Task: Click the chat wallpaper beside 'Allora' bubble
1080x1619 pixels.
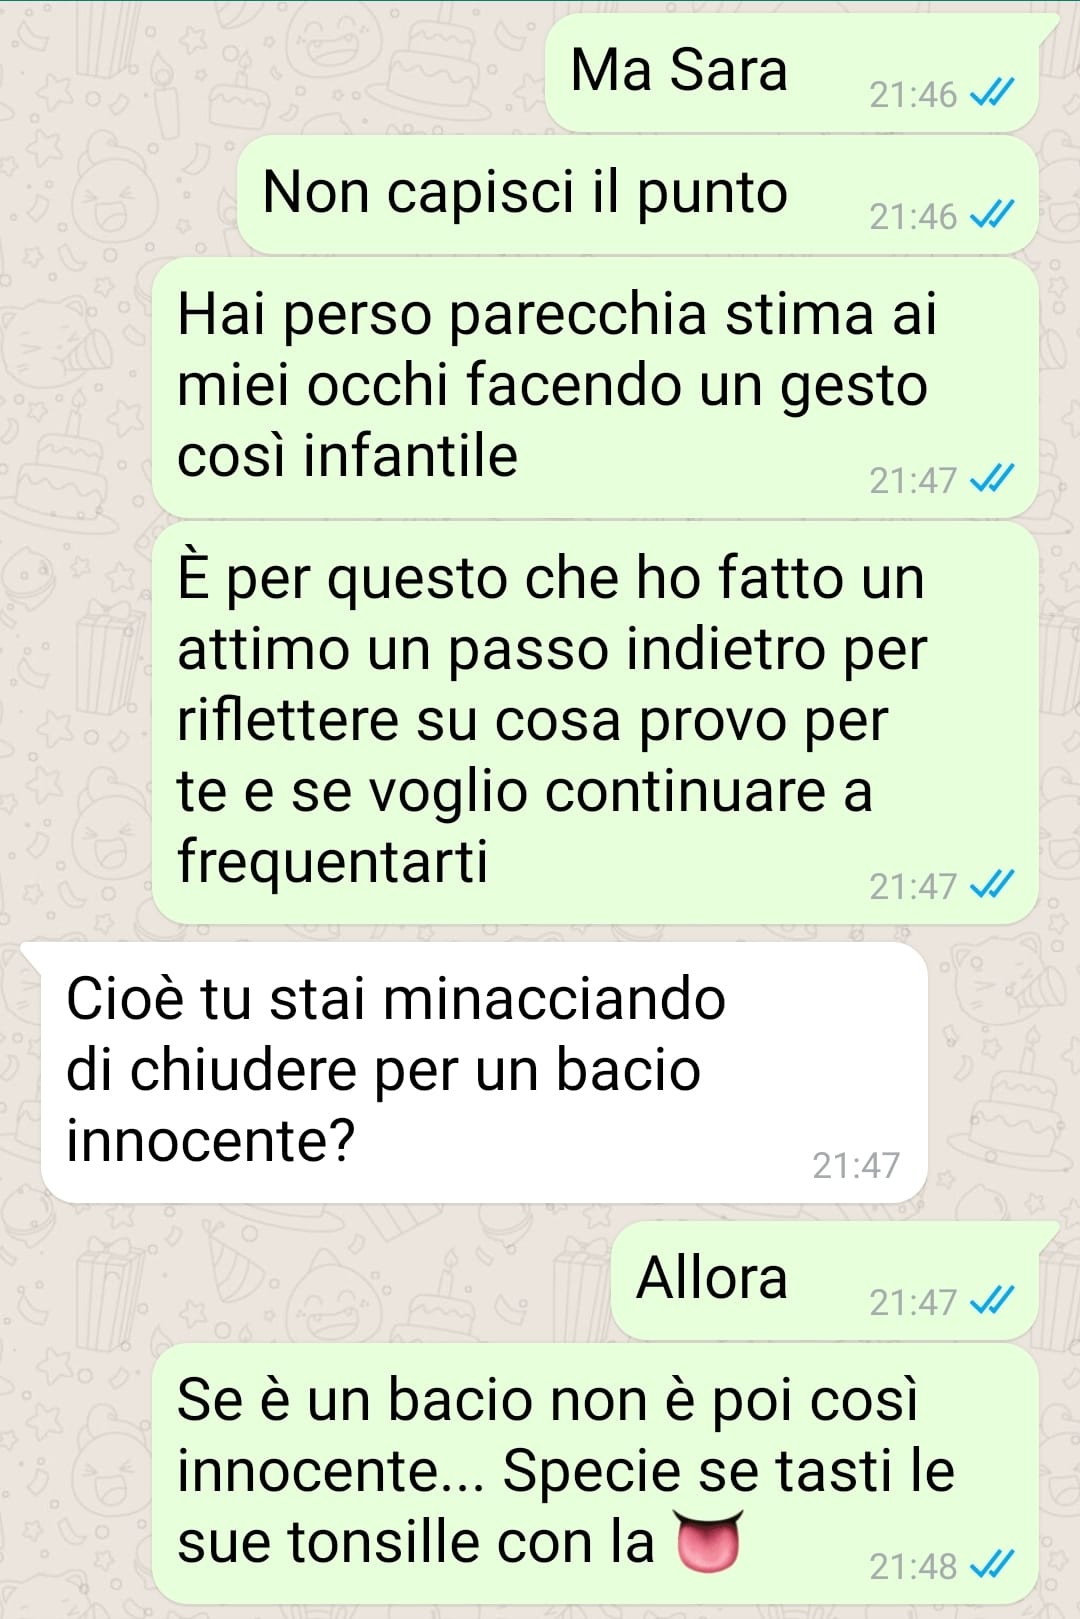Action: click(x=320, y=1281)
